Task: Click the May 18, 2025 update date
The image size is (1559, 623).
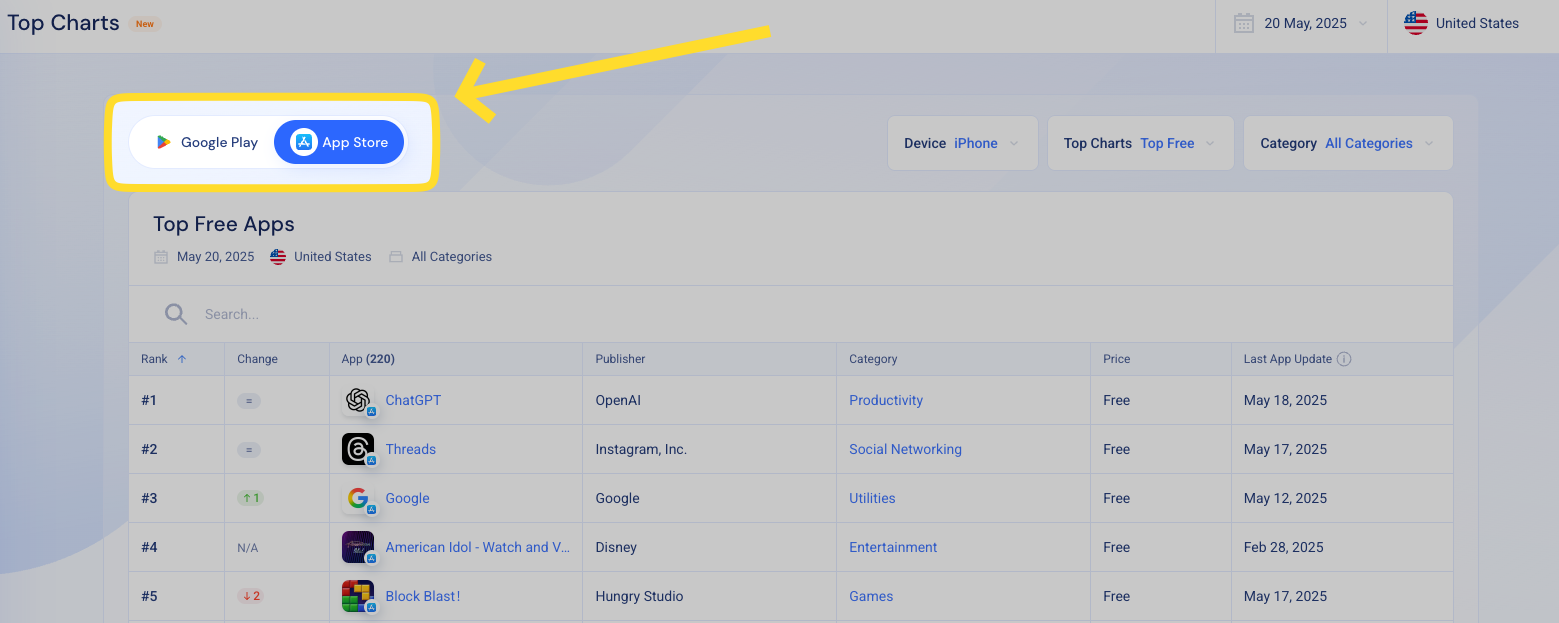Action: click(x=1285, y=400)
